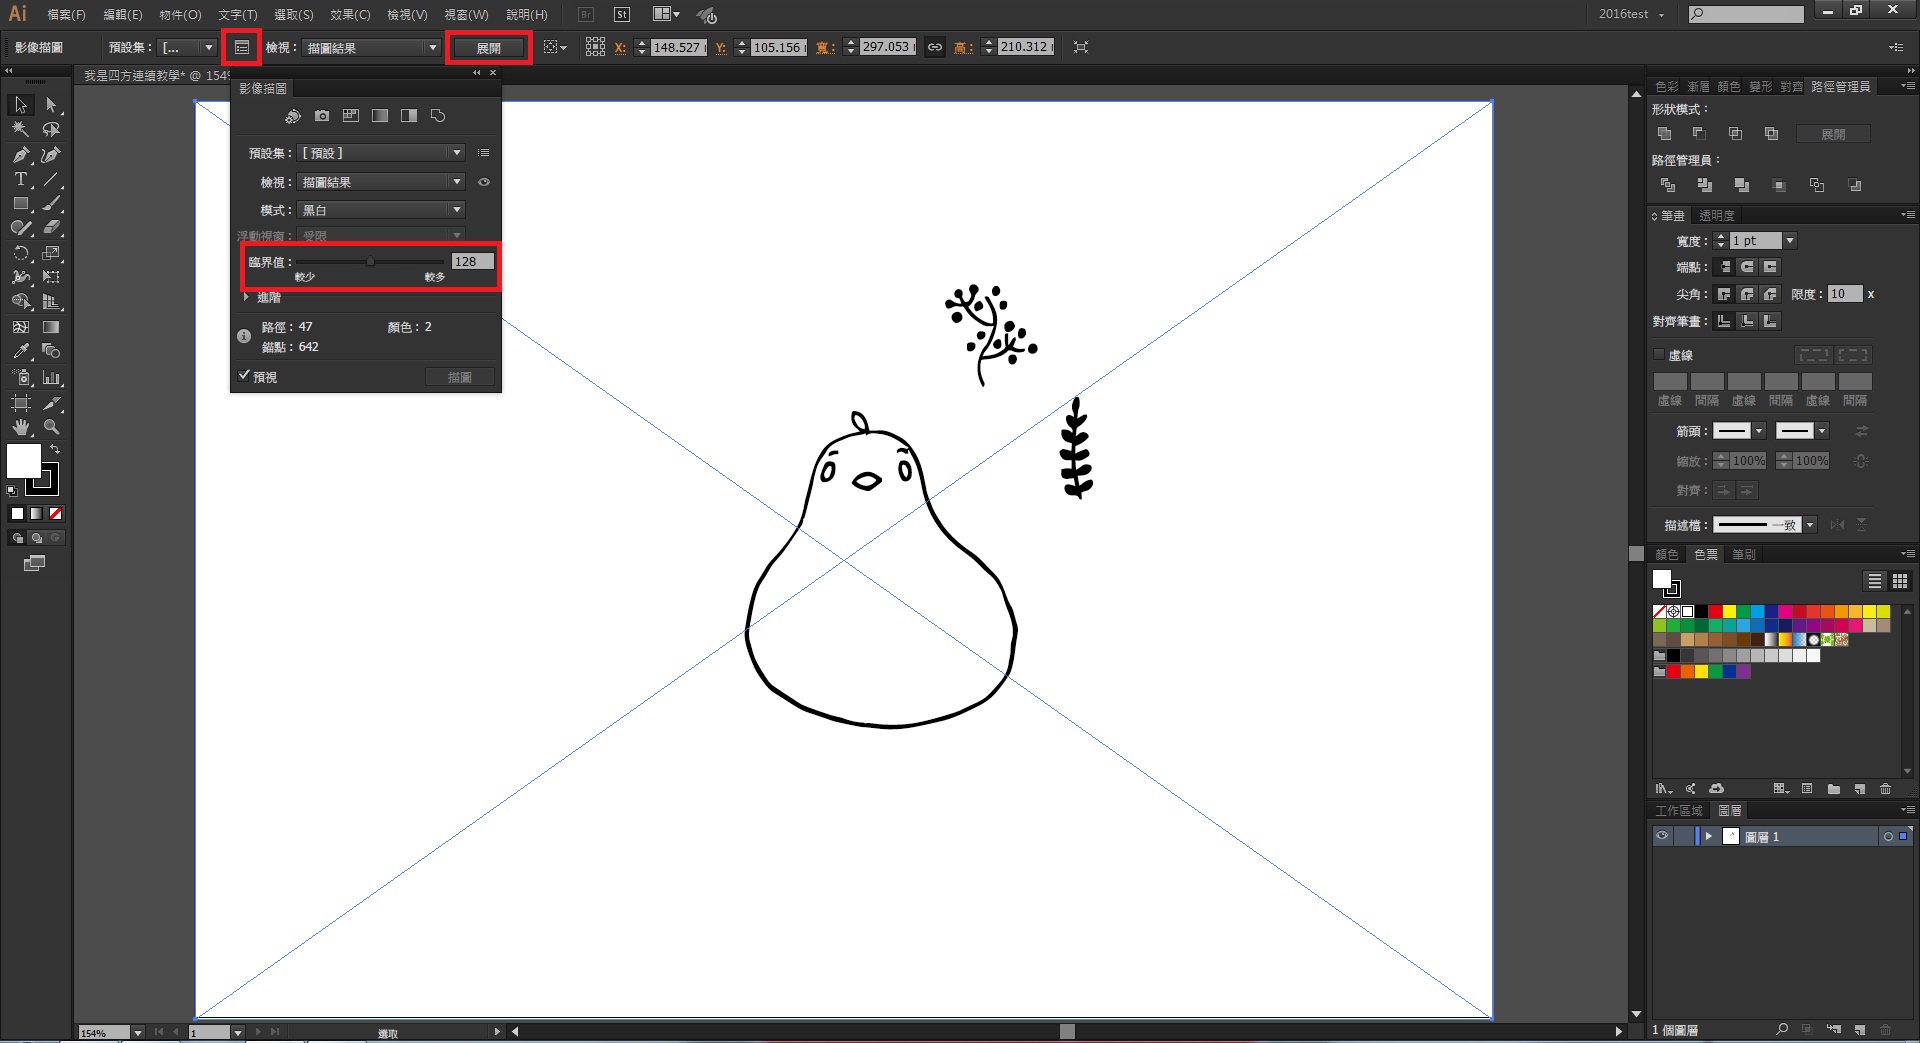Screen dimensions: 1920x1043
Task: Open the 效果(C) menu
Action: [x=350, y=15]
